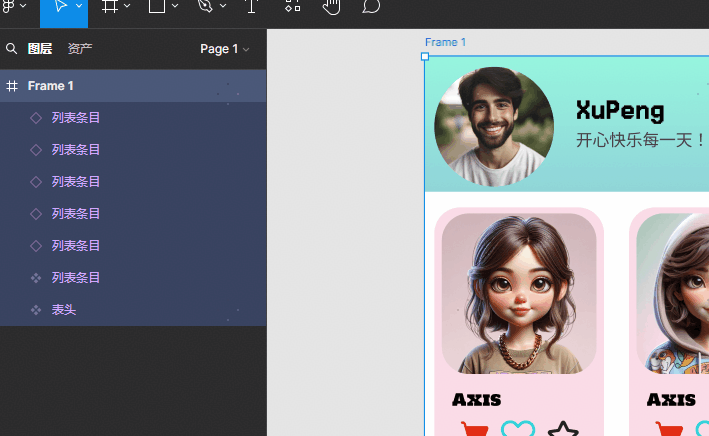Open the Figma main menu icon

coord(9,5)
